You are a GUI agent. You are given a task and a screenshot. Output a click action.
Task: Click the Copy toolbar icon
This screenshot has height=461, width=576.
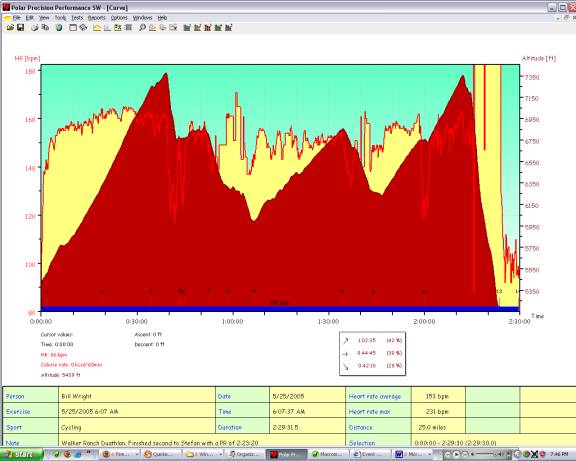pyautogui.click(x=45, y=28)
